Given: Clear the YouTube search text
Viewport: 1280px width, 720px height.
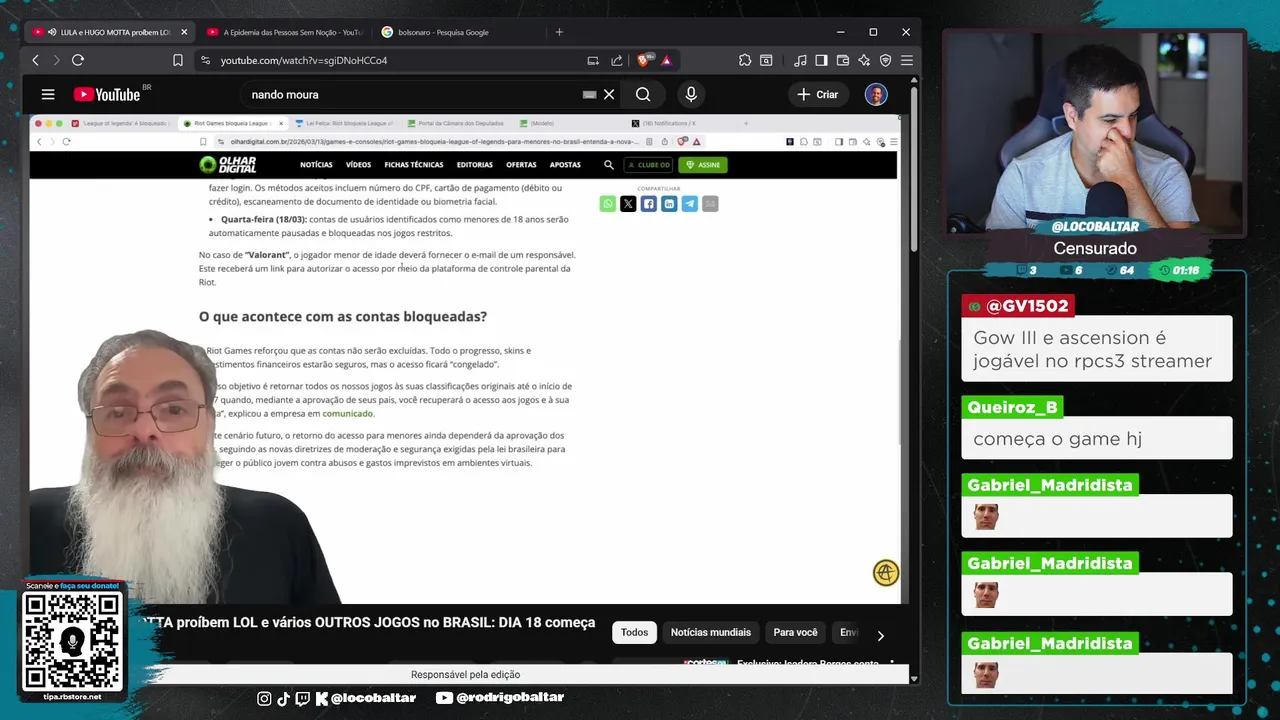Looking at the screenshot, I should (x=609, y=94).
